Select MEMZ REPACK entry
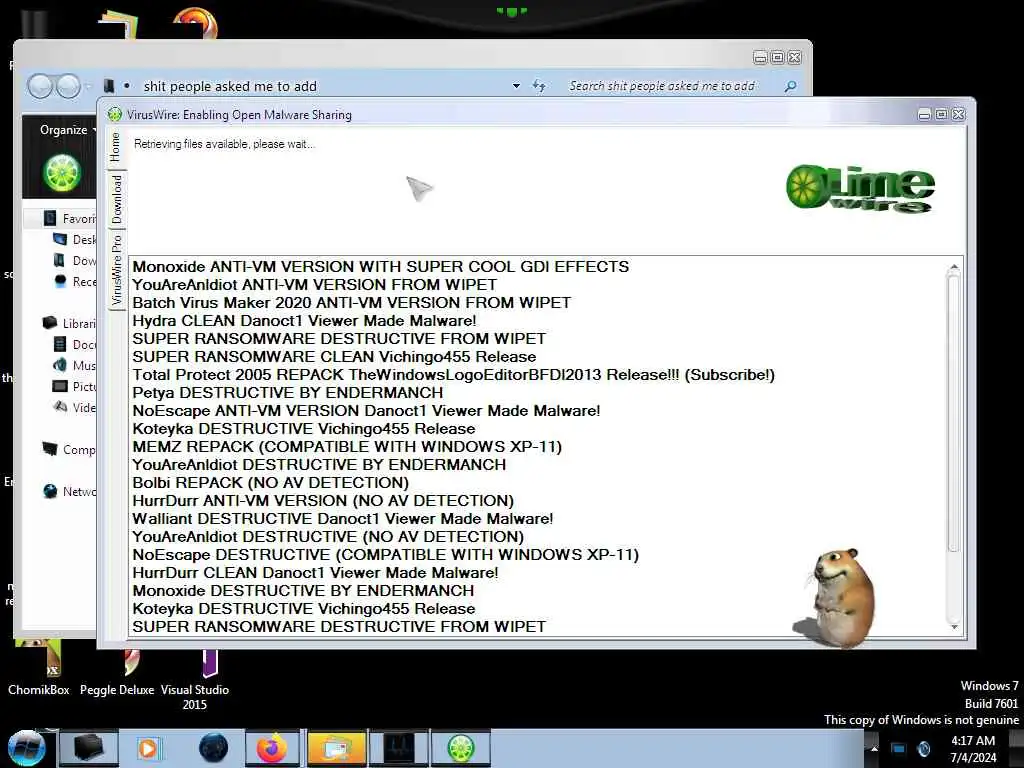The image size is (1024, 768). point(347,447)
